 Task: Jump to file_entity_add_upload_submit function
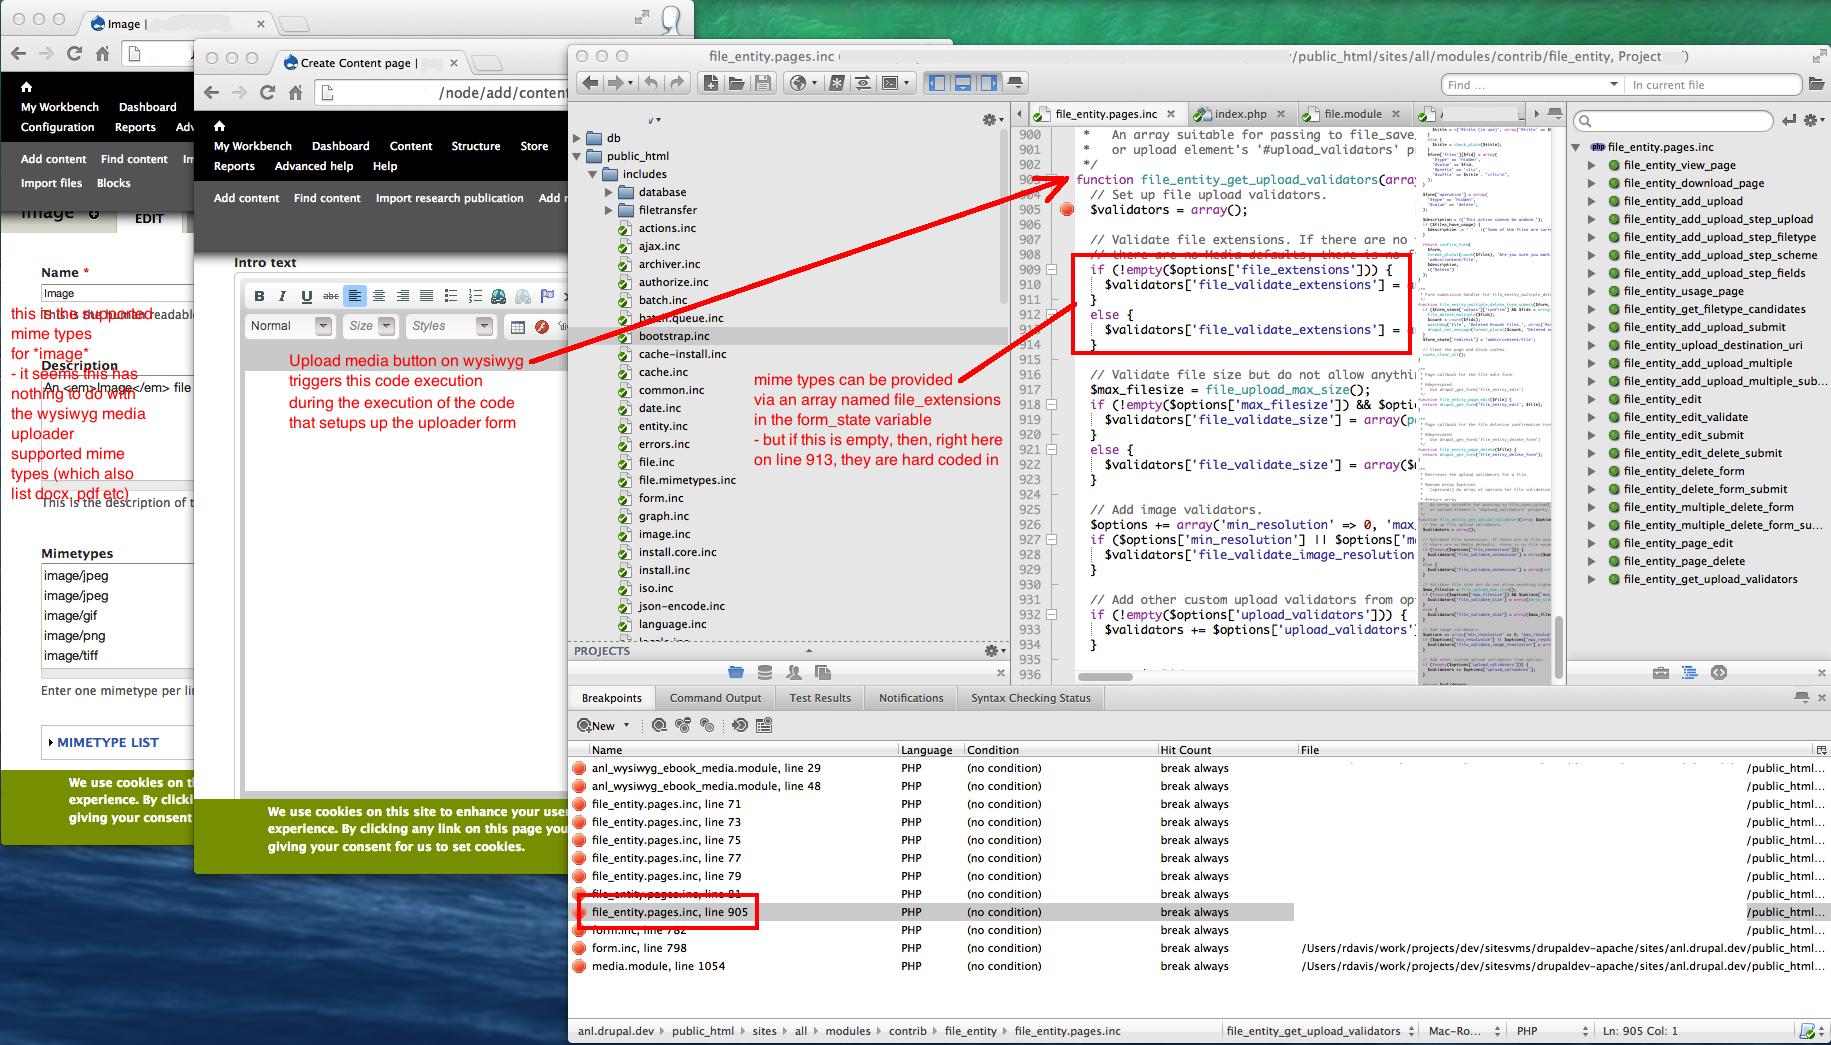1704,327
